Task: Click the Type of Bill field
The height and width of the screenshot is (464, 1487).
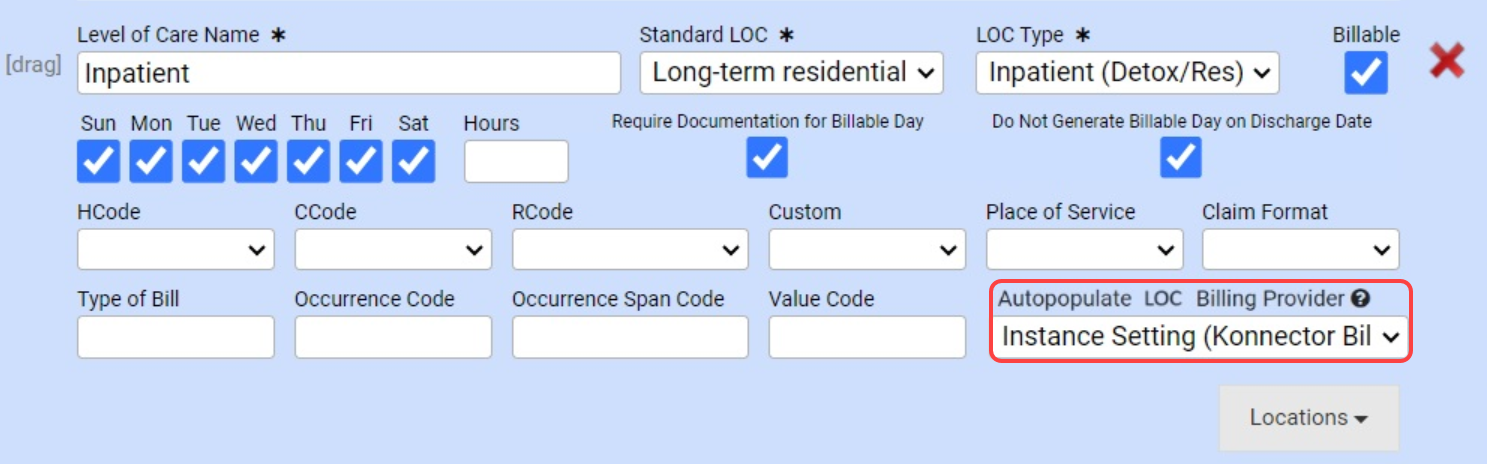Action: point(175,337)
